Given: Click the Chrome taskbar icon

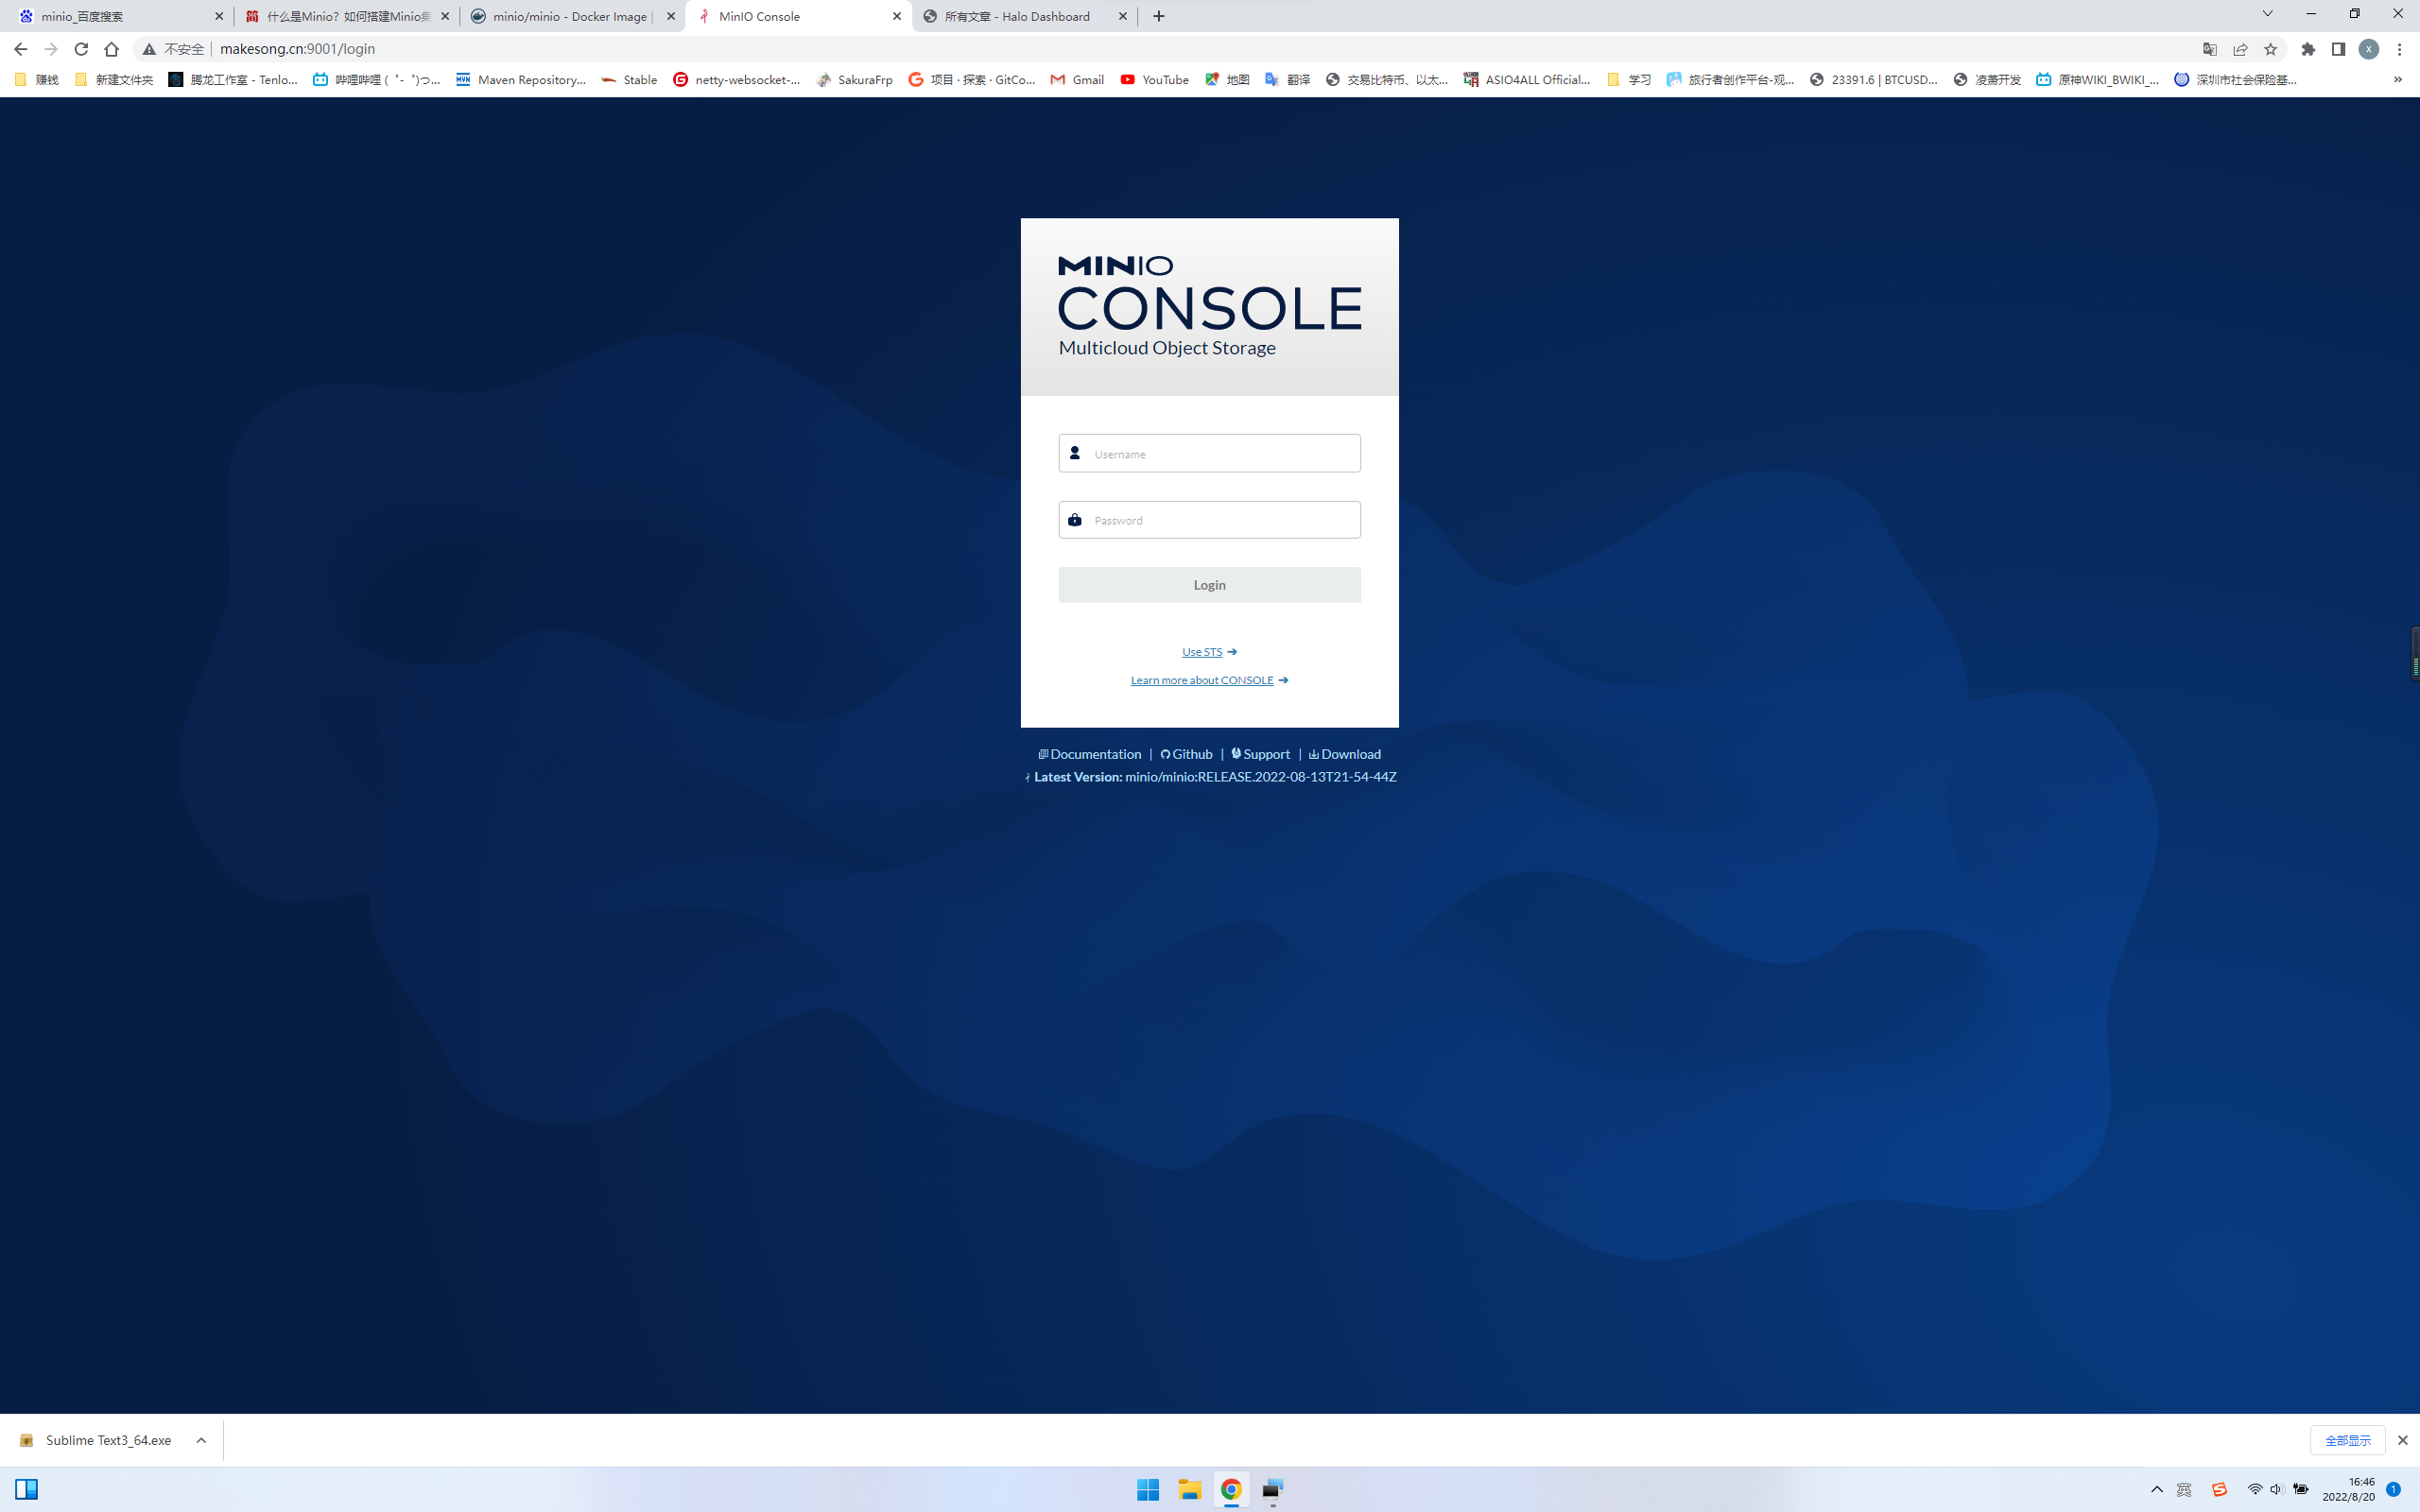Looking at the screenshot, I should (x=1231, y=1490).
